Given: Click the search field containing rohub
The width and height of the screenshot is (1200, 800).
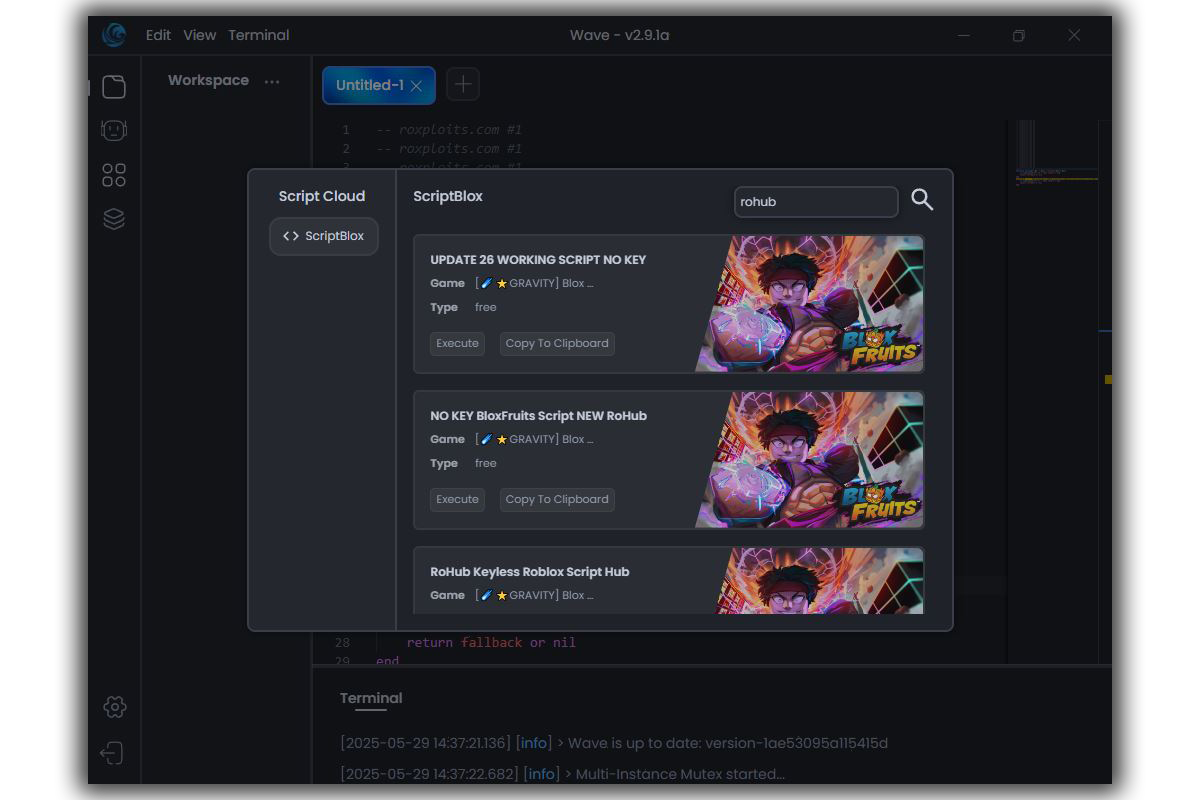Looking at the screenshot, I should click(815, 201).
